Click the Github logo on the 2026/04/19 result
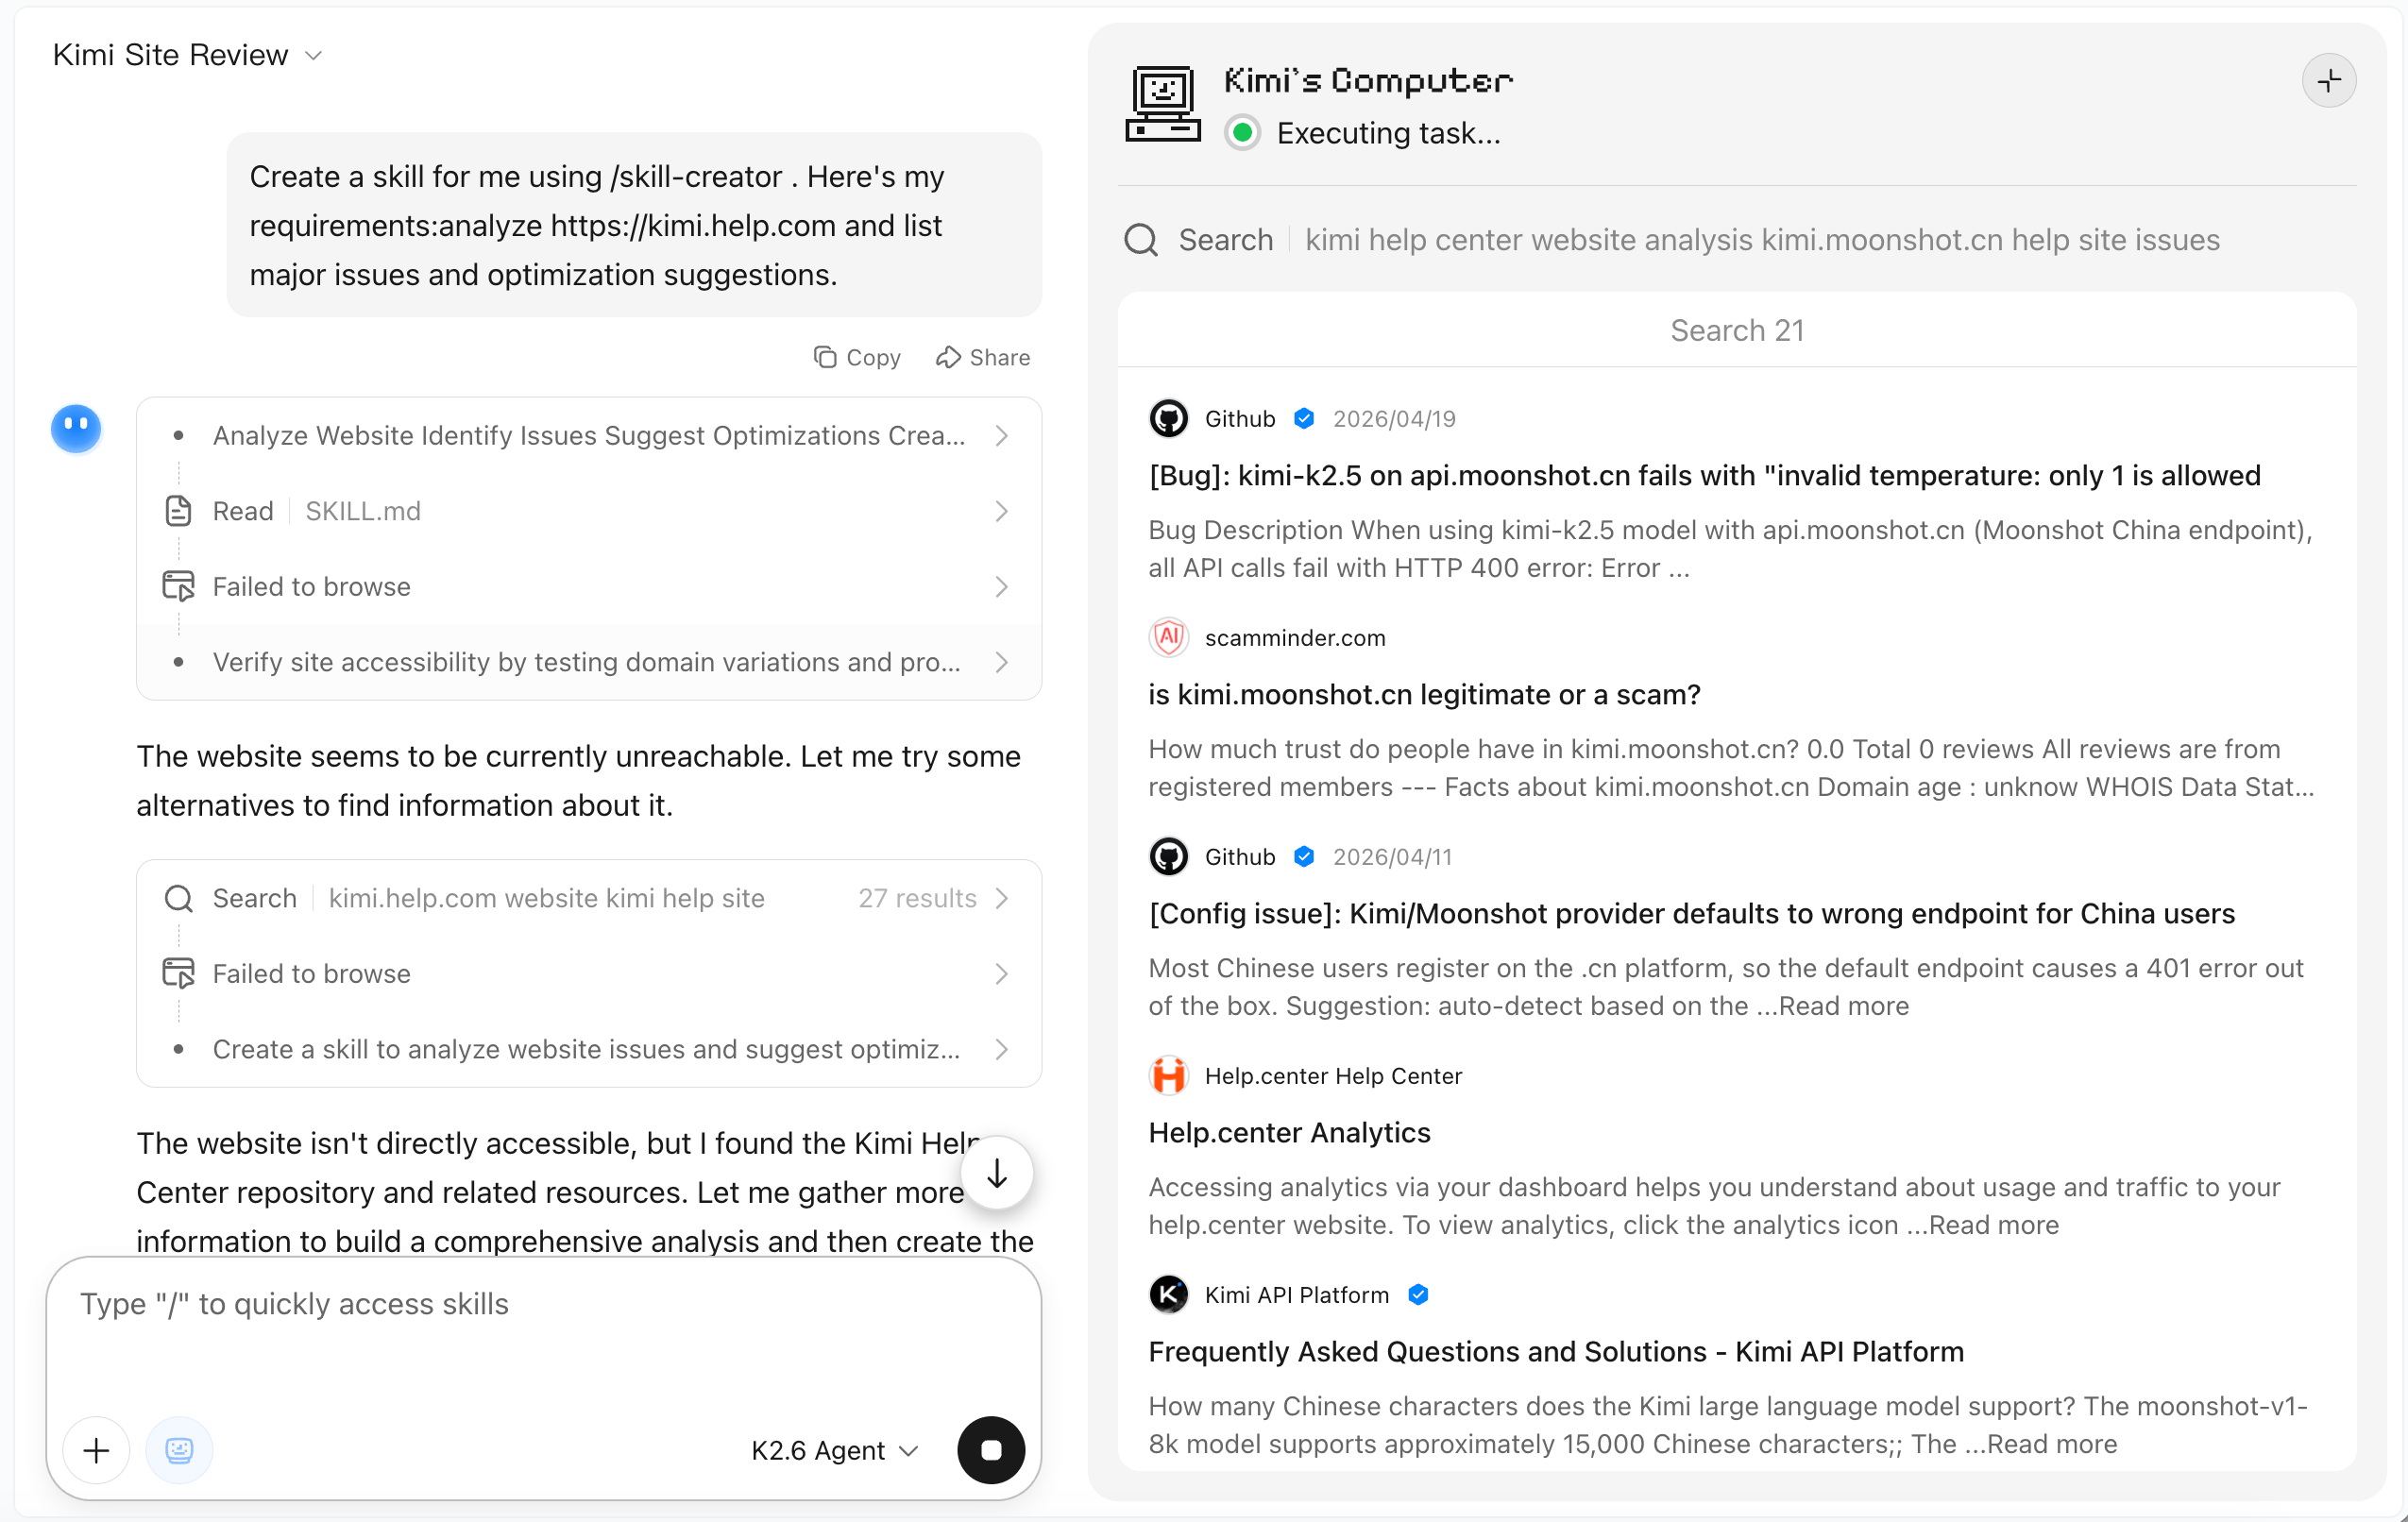Viewport: 2408px width, 1522px height. 1168,418
